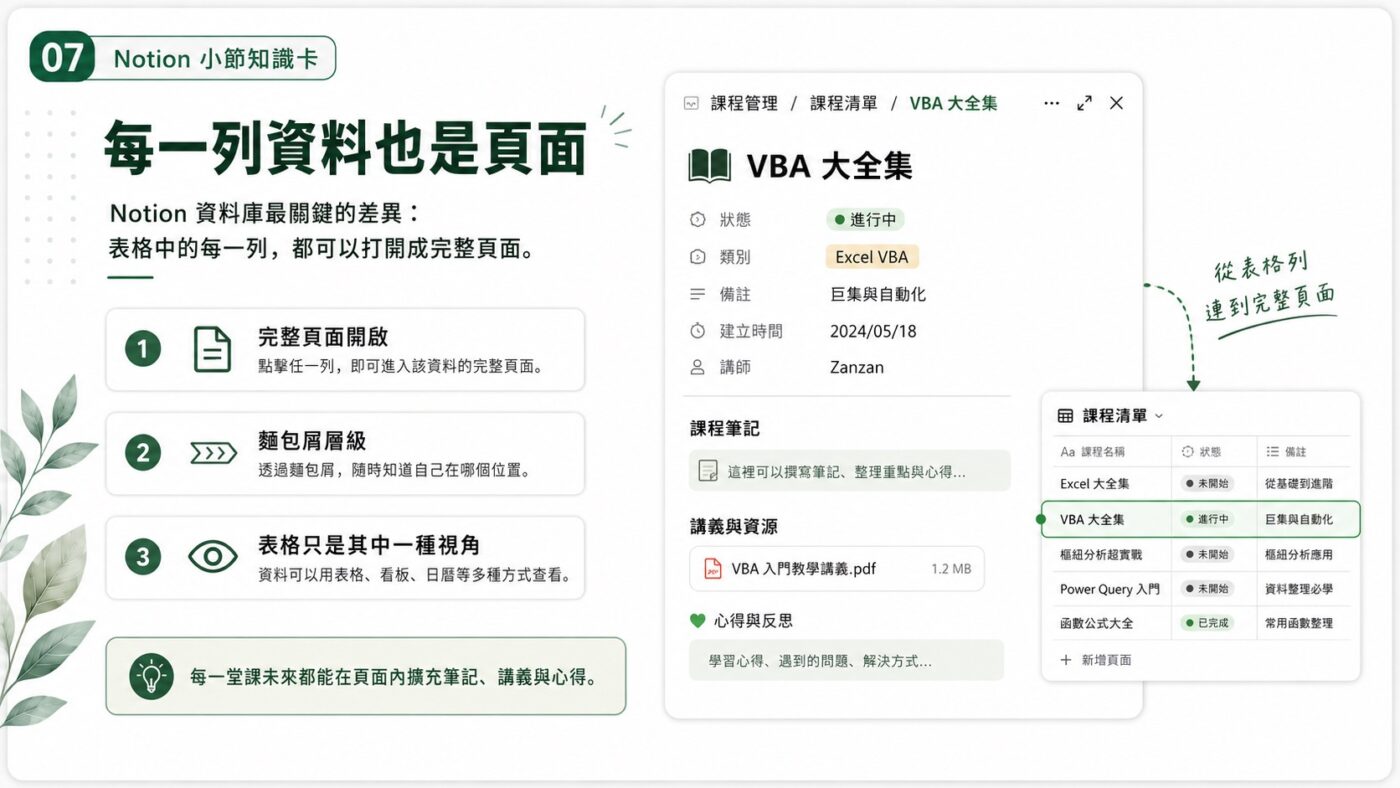Click the list icon in 備註 column header
This screenshot has height=788, width=1400.
(x=1272, y=452)
